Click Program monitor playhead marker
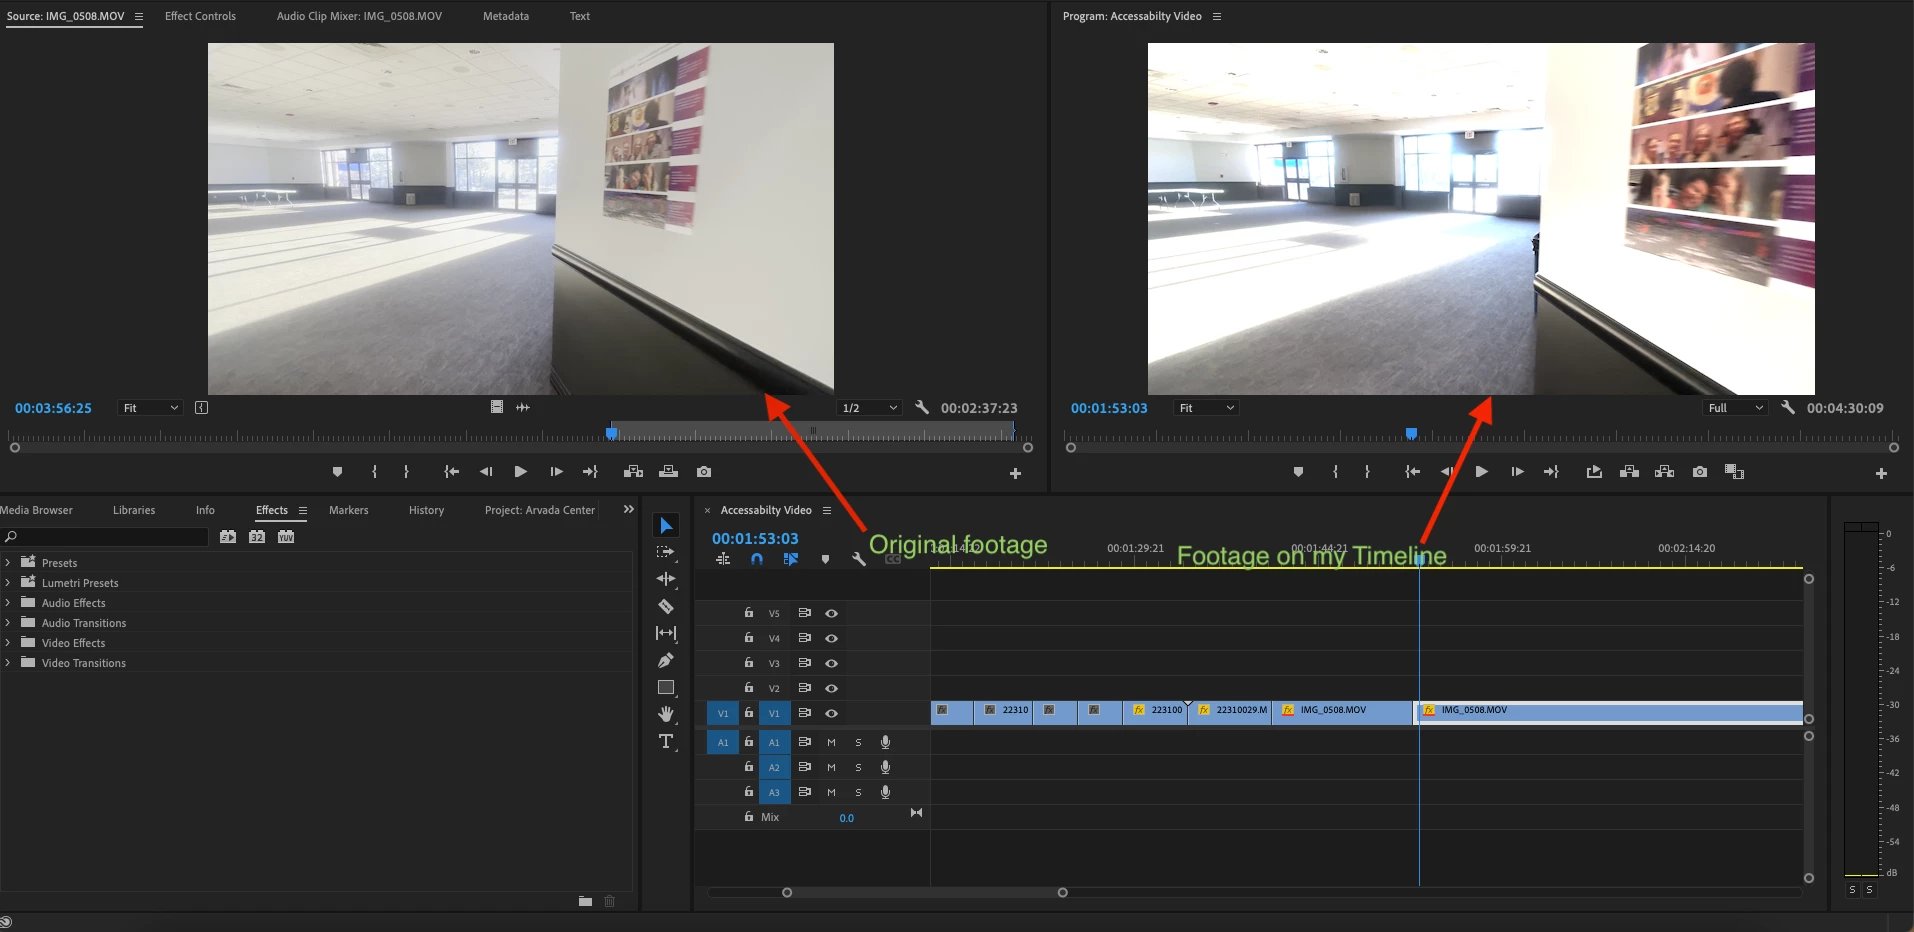Image resolution: width=1914 pixels, height=932 pixels. pos(1411,433)
